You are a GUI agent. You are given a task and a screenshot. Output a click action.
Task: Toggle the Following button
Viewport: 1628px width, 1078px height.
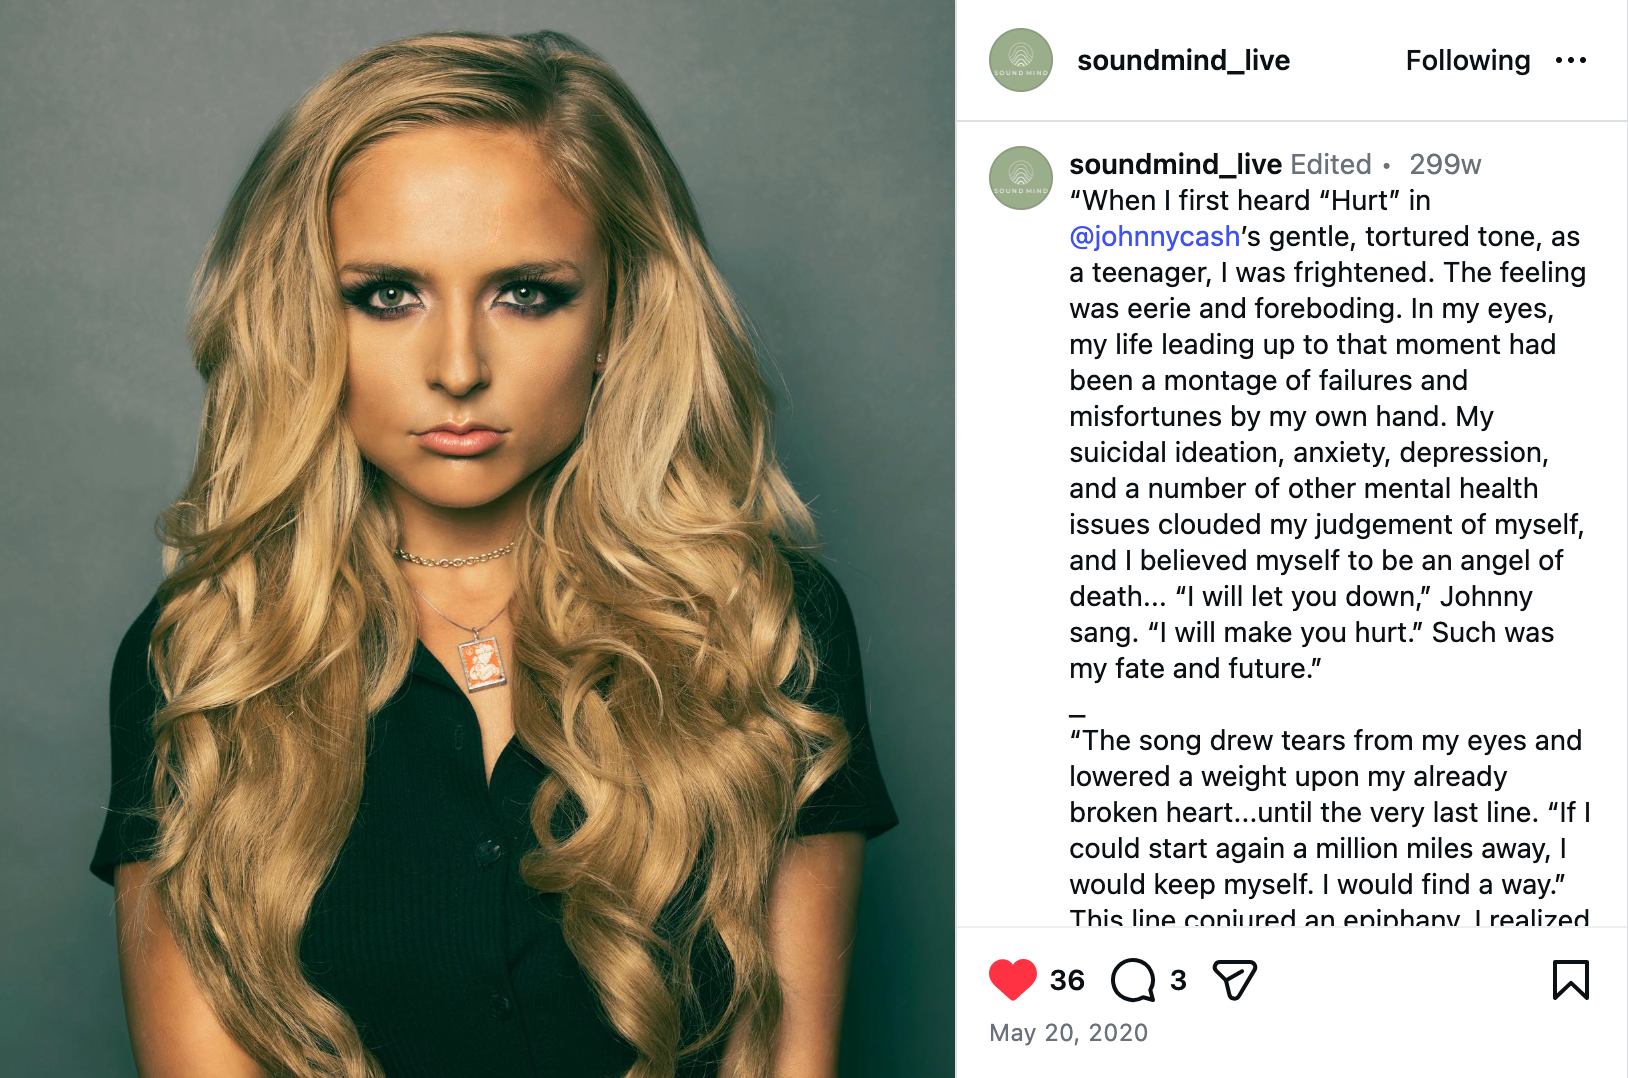pyautogui.click(x=1467, y=61)
